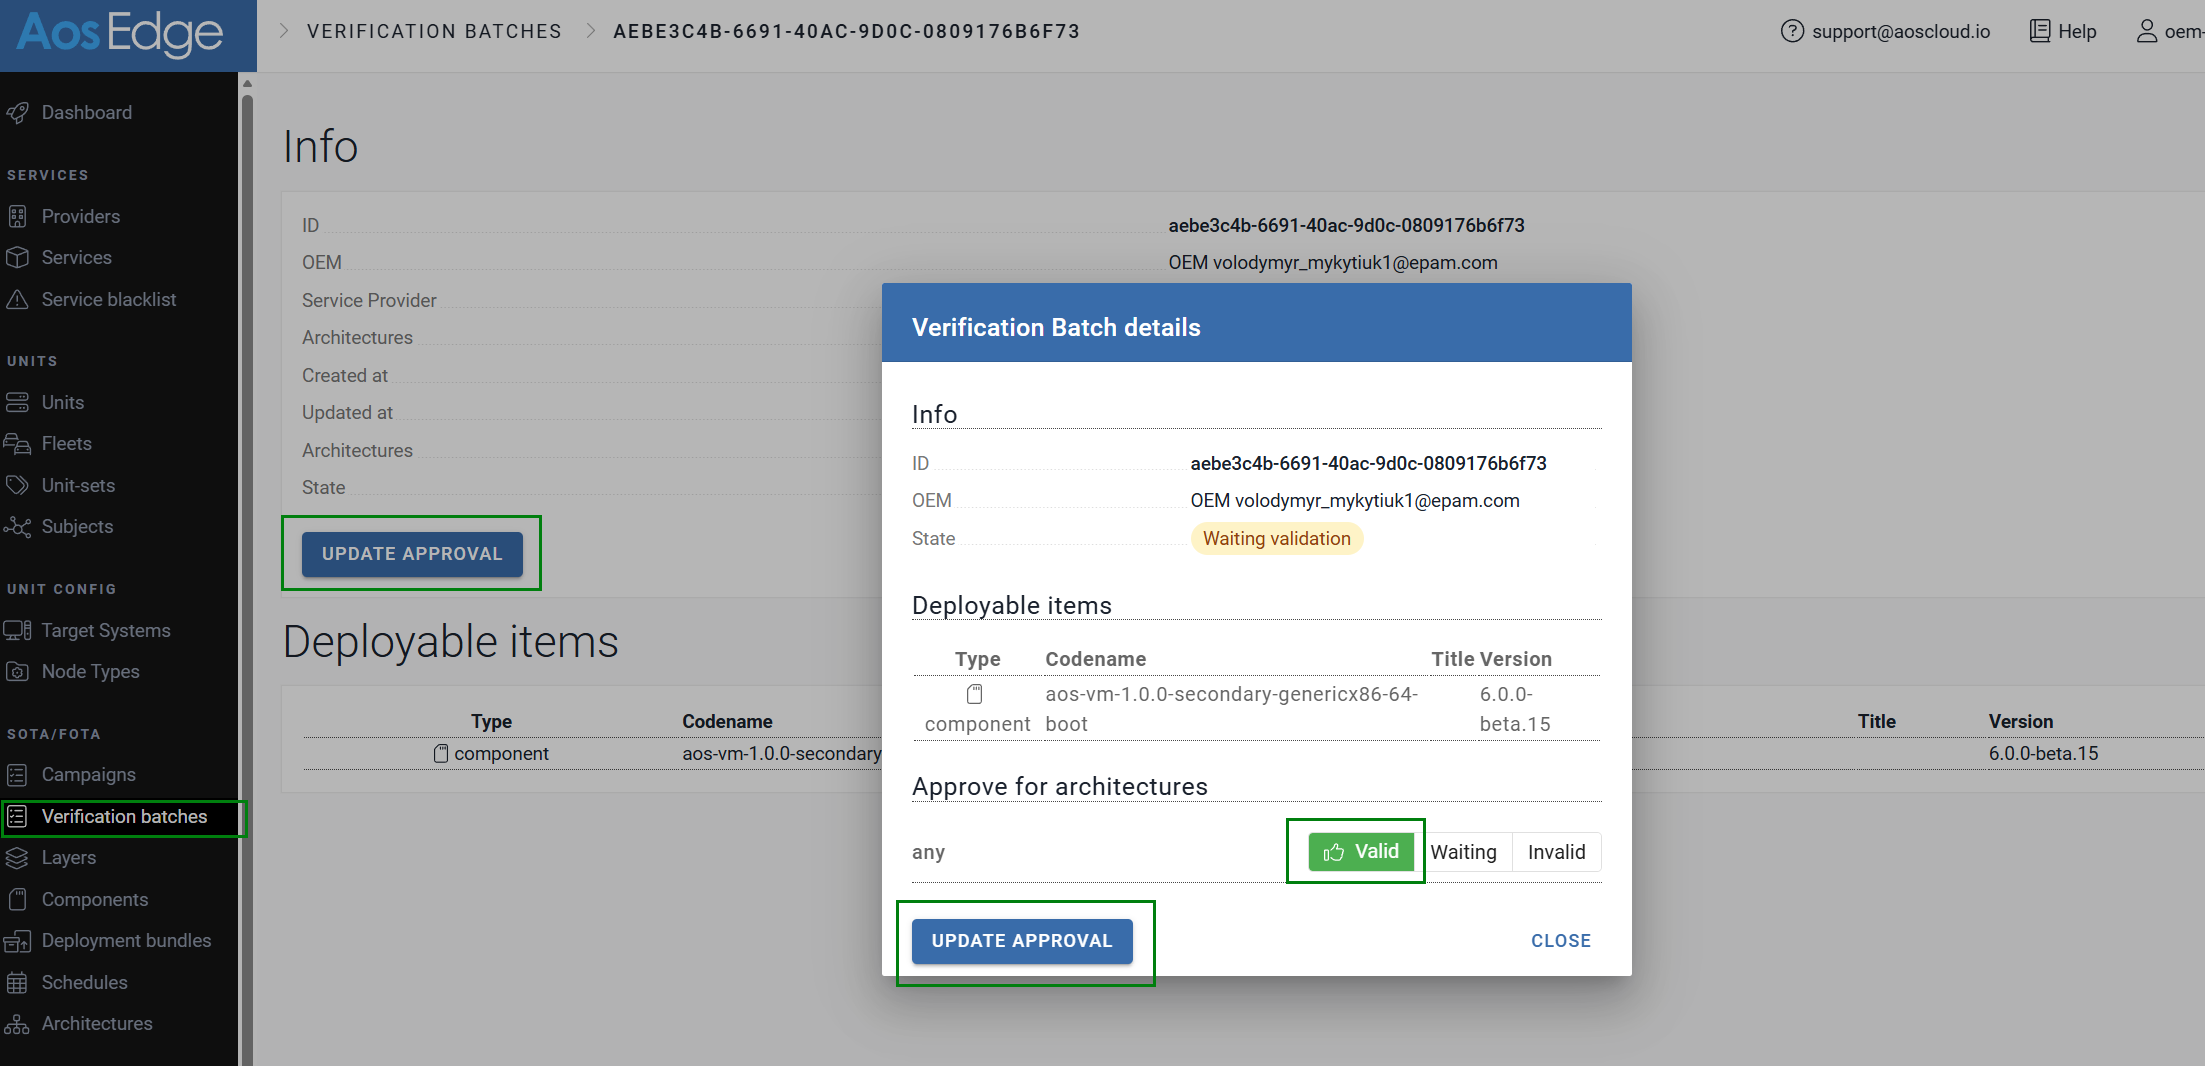Open the Components page
The width and height of the screenshot is (2205, 1066).
[x=95, y=899]
